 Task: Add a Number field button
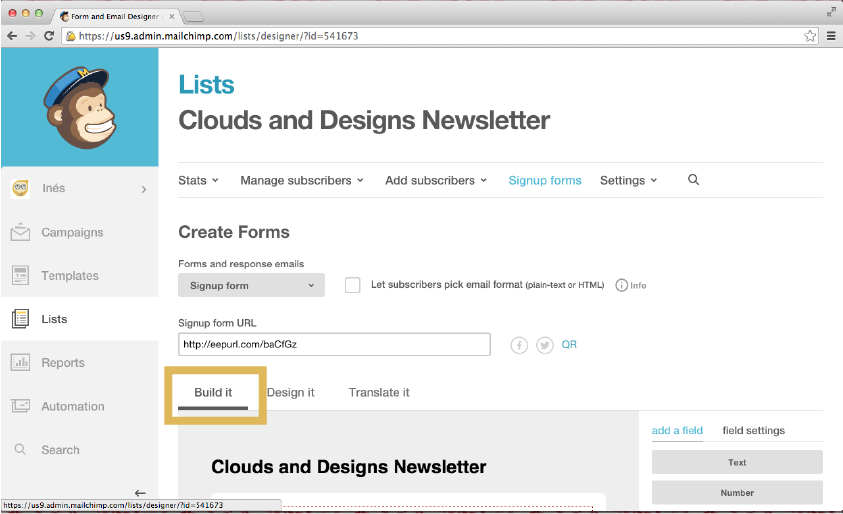tap(737, 492)
